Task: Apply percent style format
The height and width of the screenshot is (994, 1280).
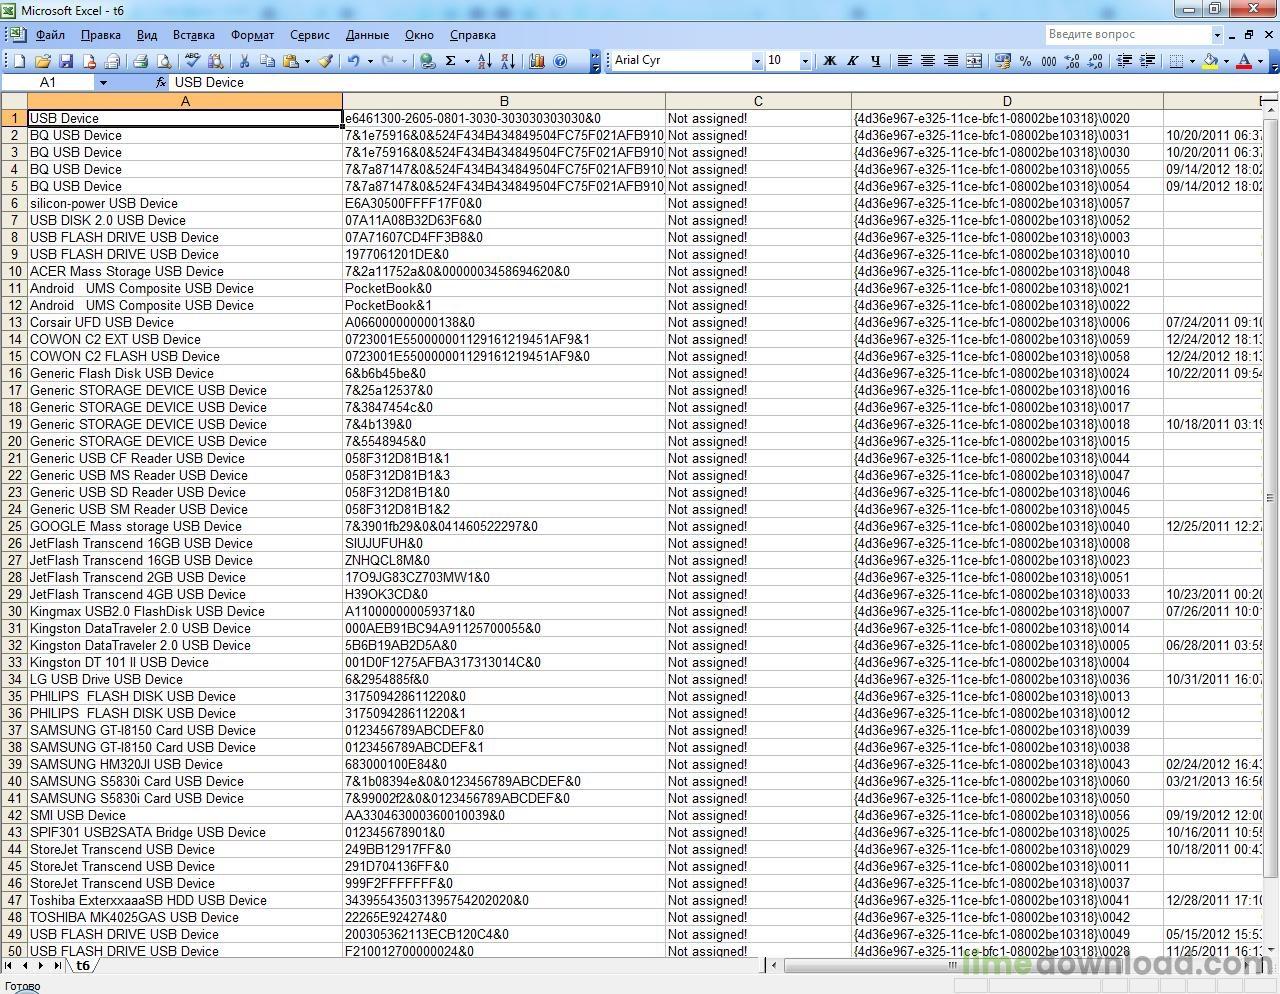Action: coord(1025,61)
